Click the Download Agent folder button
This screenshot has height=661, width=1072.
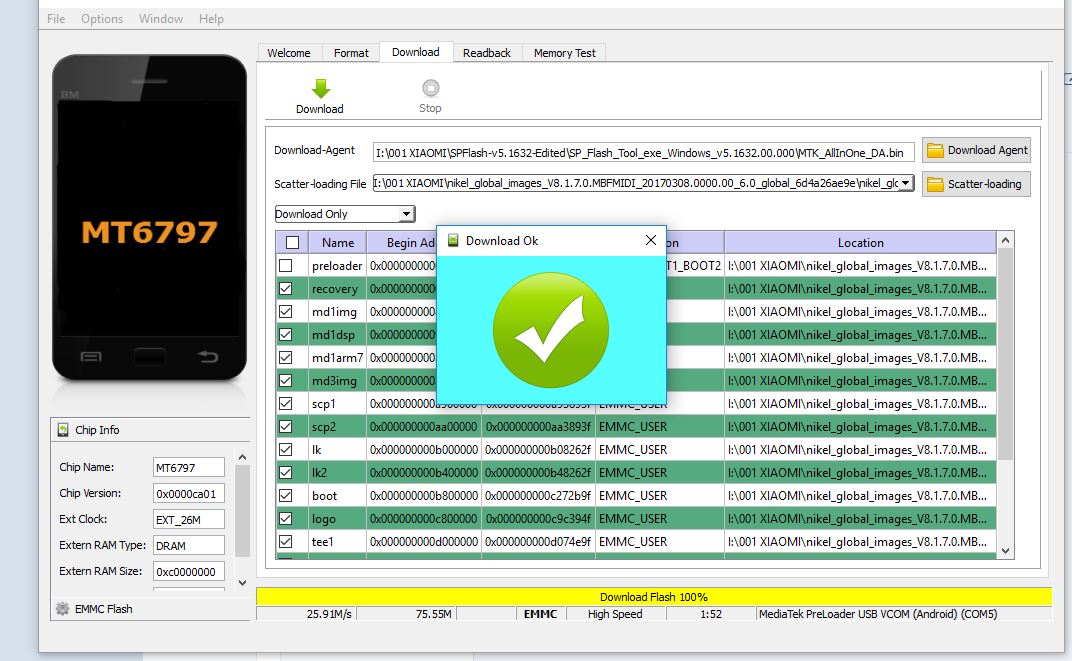click(x=976, y=150)
